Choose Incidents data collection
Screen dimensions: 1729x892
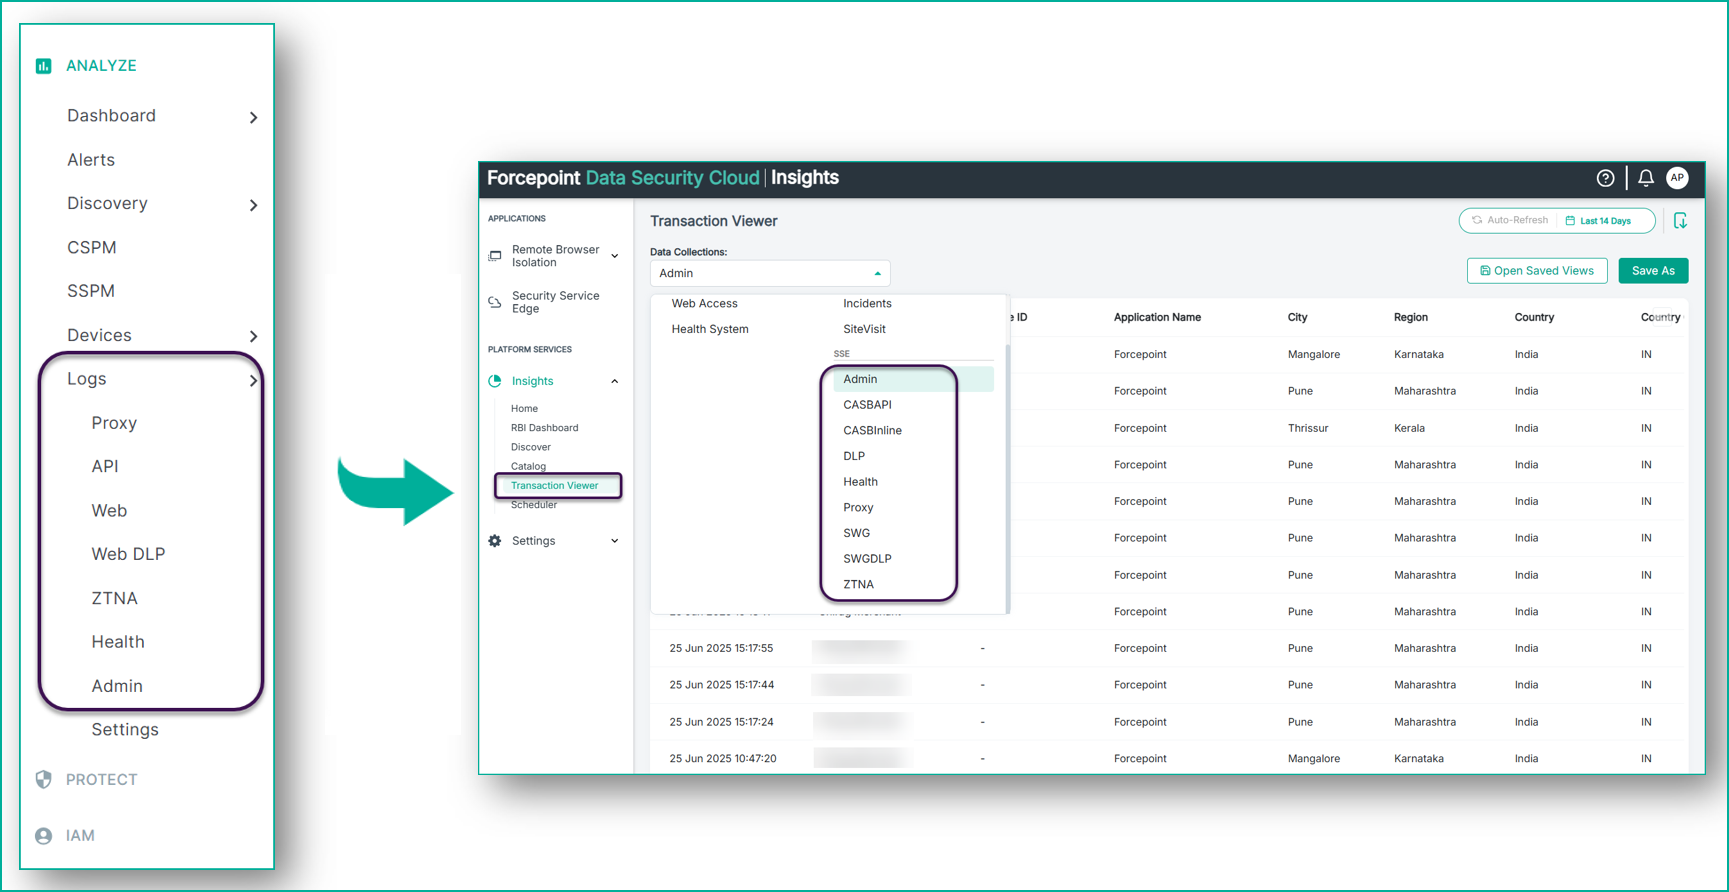(867, 304)
